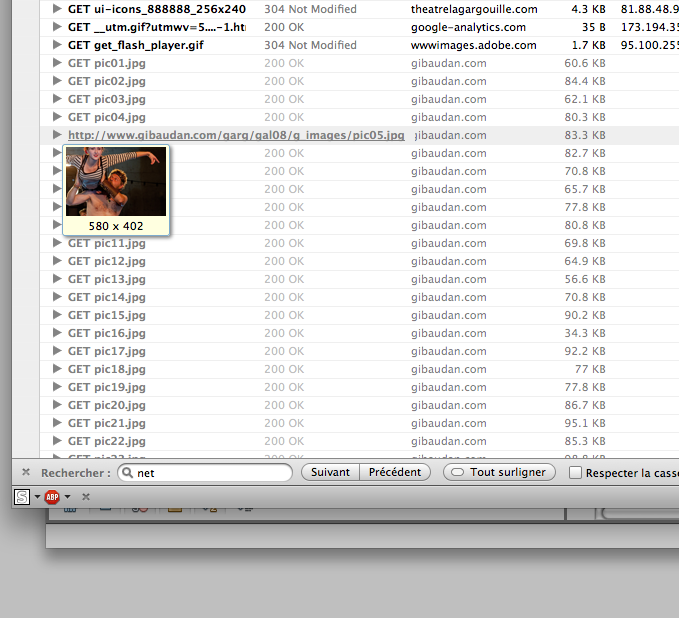Focus the Rechercher search field containing net
Image resolution: width=679 pixels, height=618 pixels.
point(205,472)
